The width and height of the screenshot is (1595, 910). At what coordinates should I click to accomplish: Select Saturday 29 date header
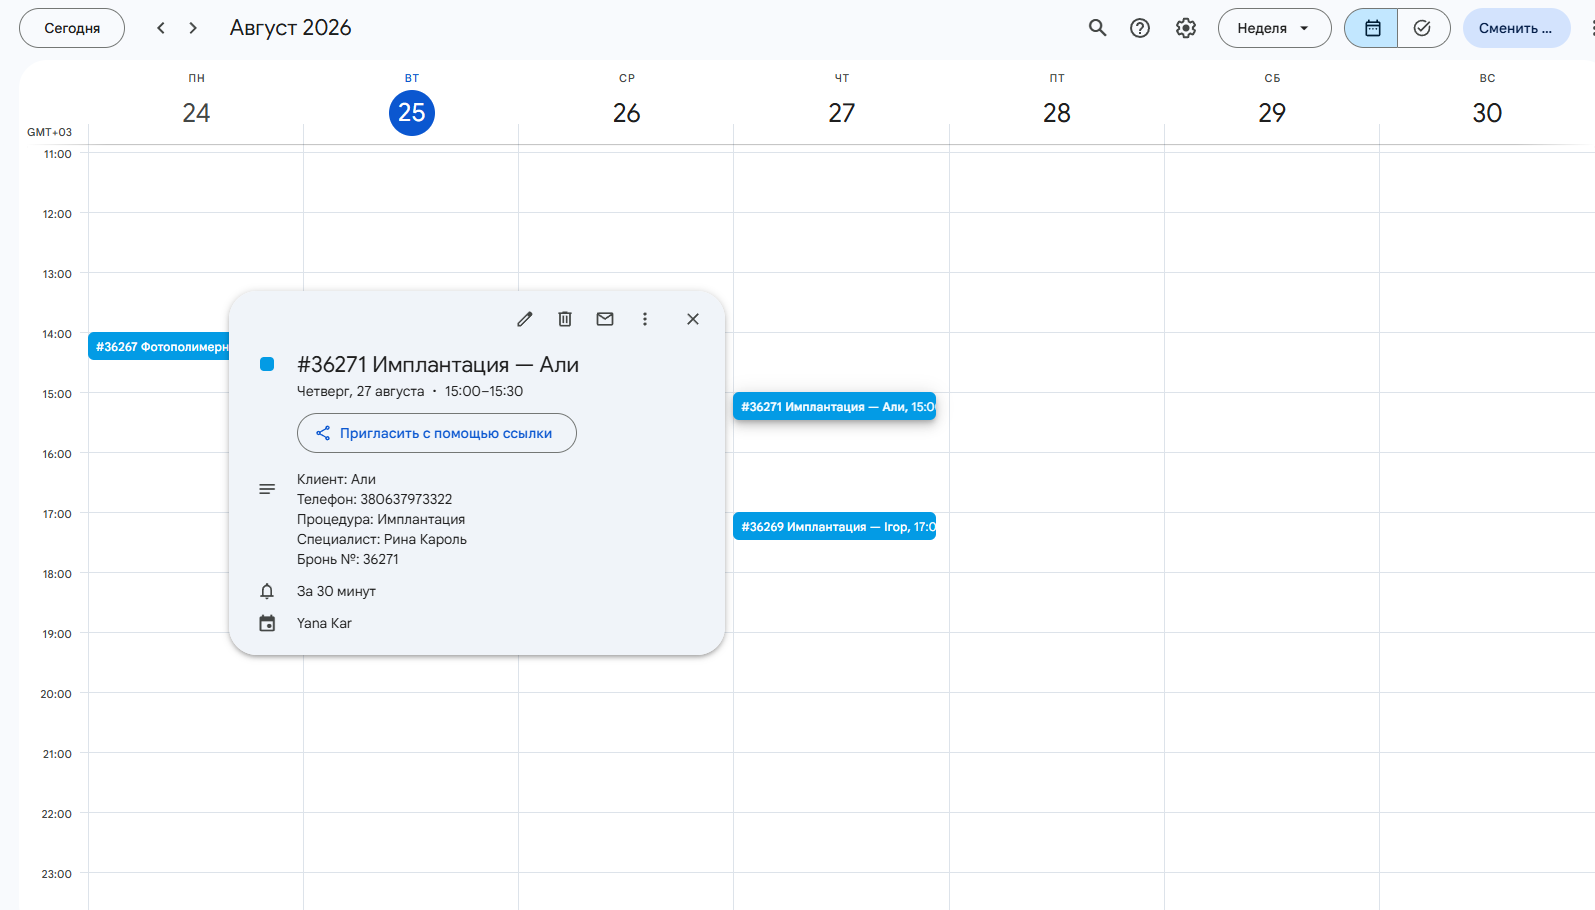click(1272, 113)
